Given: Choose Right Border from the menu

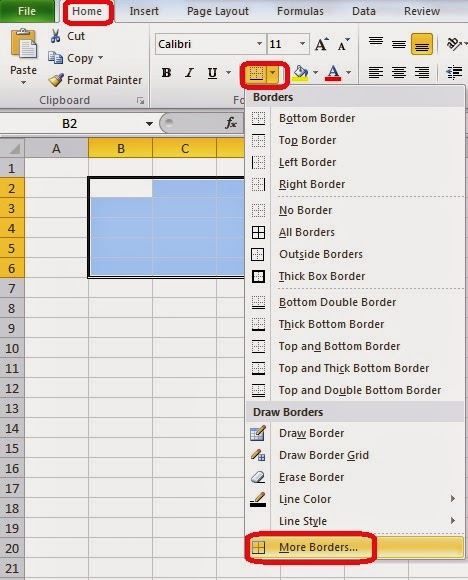Looking at the screenshot, I should coord(355,184).
